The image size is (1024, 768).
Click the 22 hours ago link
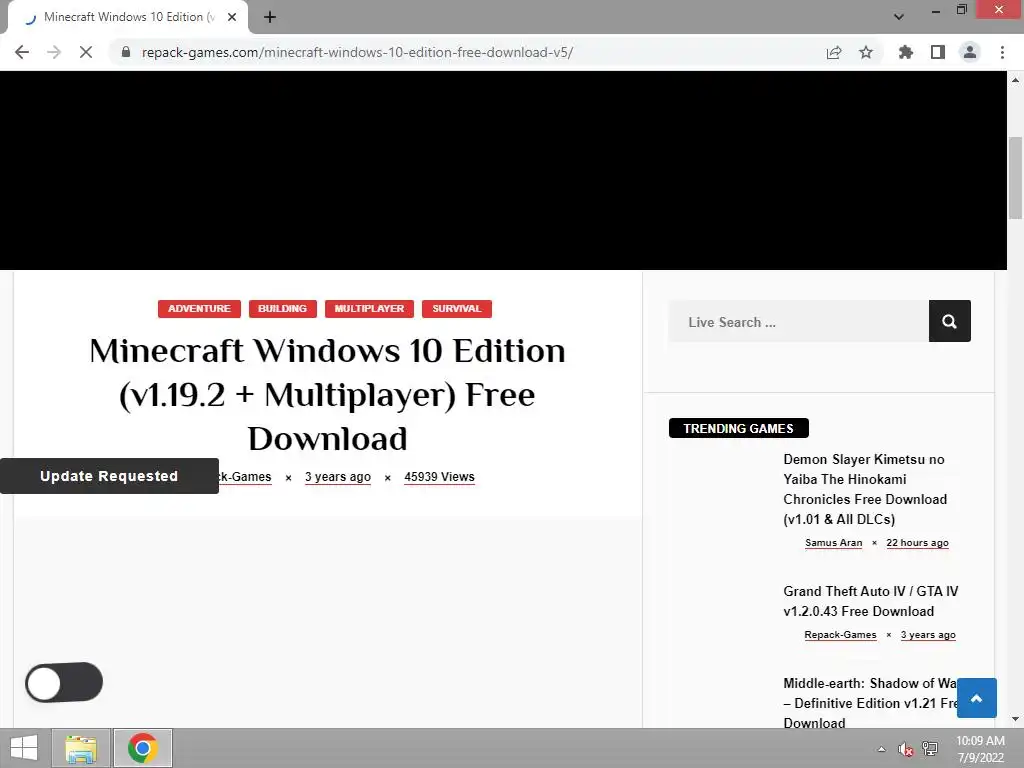point(917,543)
